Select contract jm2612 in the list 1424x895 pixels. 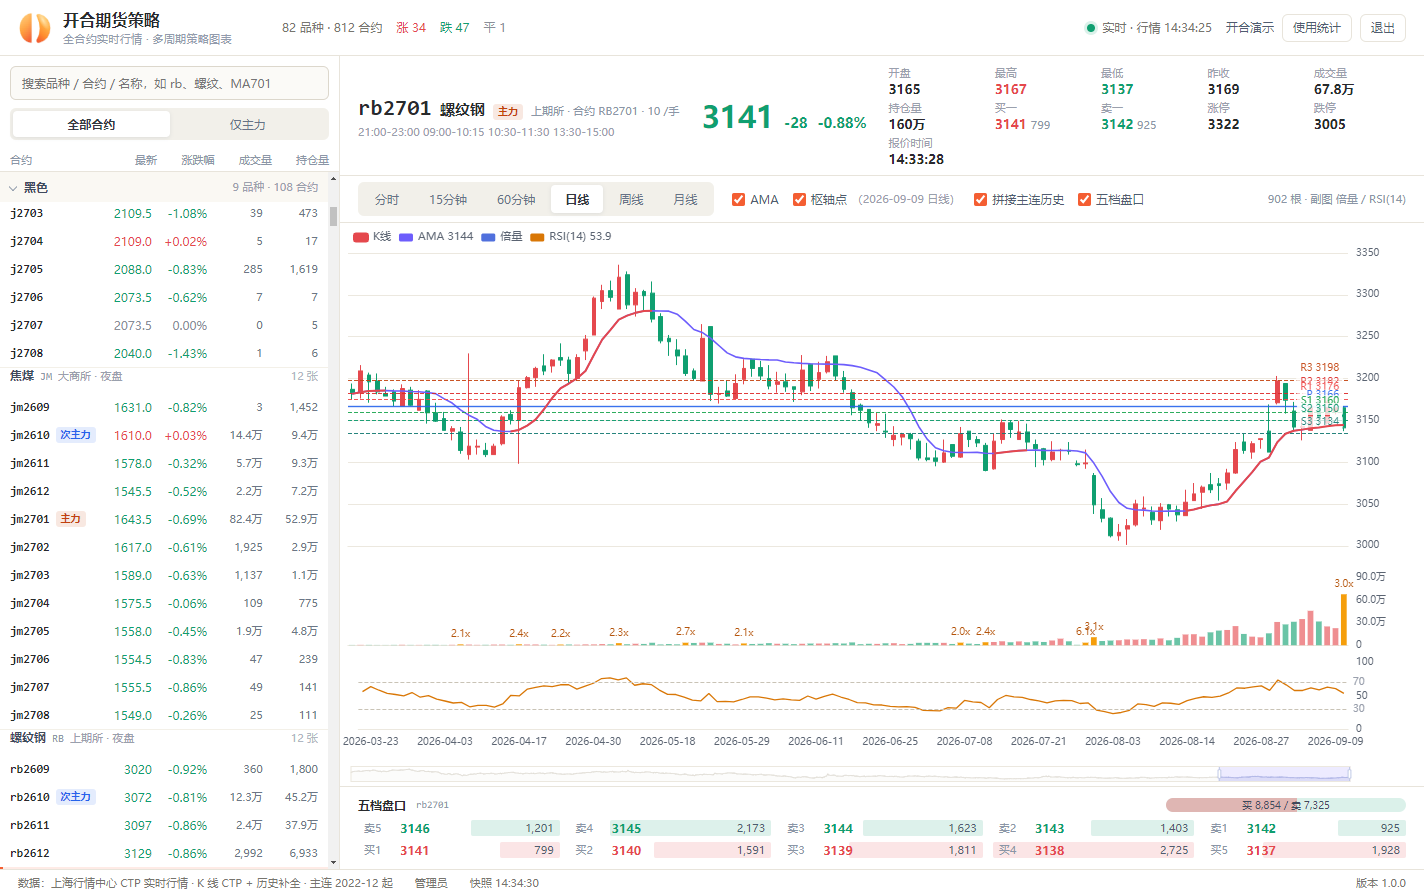click(x=165, y=491)
